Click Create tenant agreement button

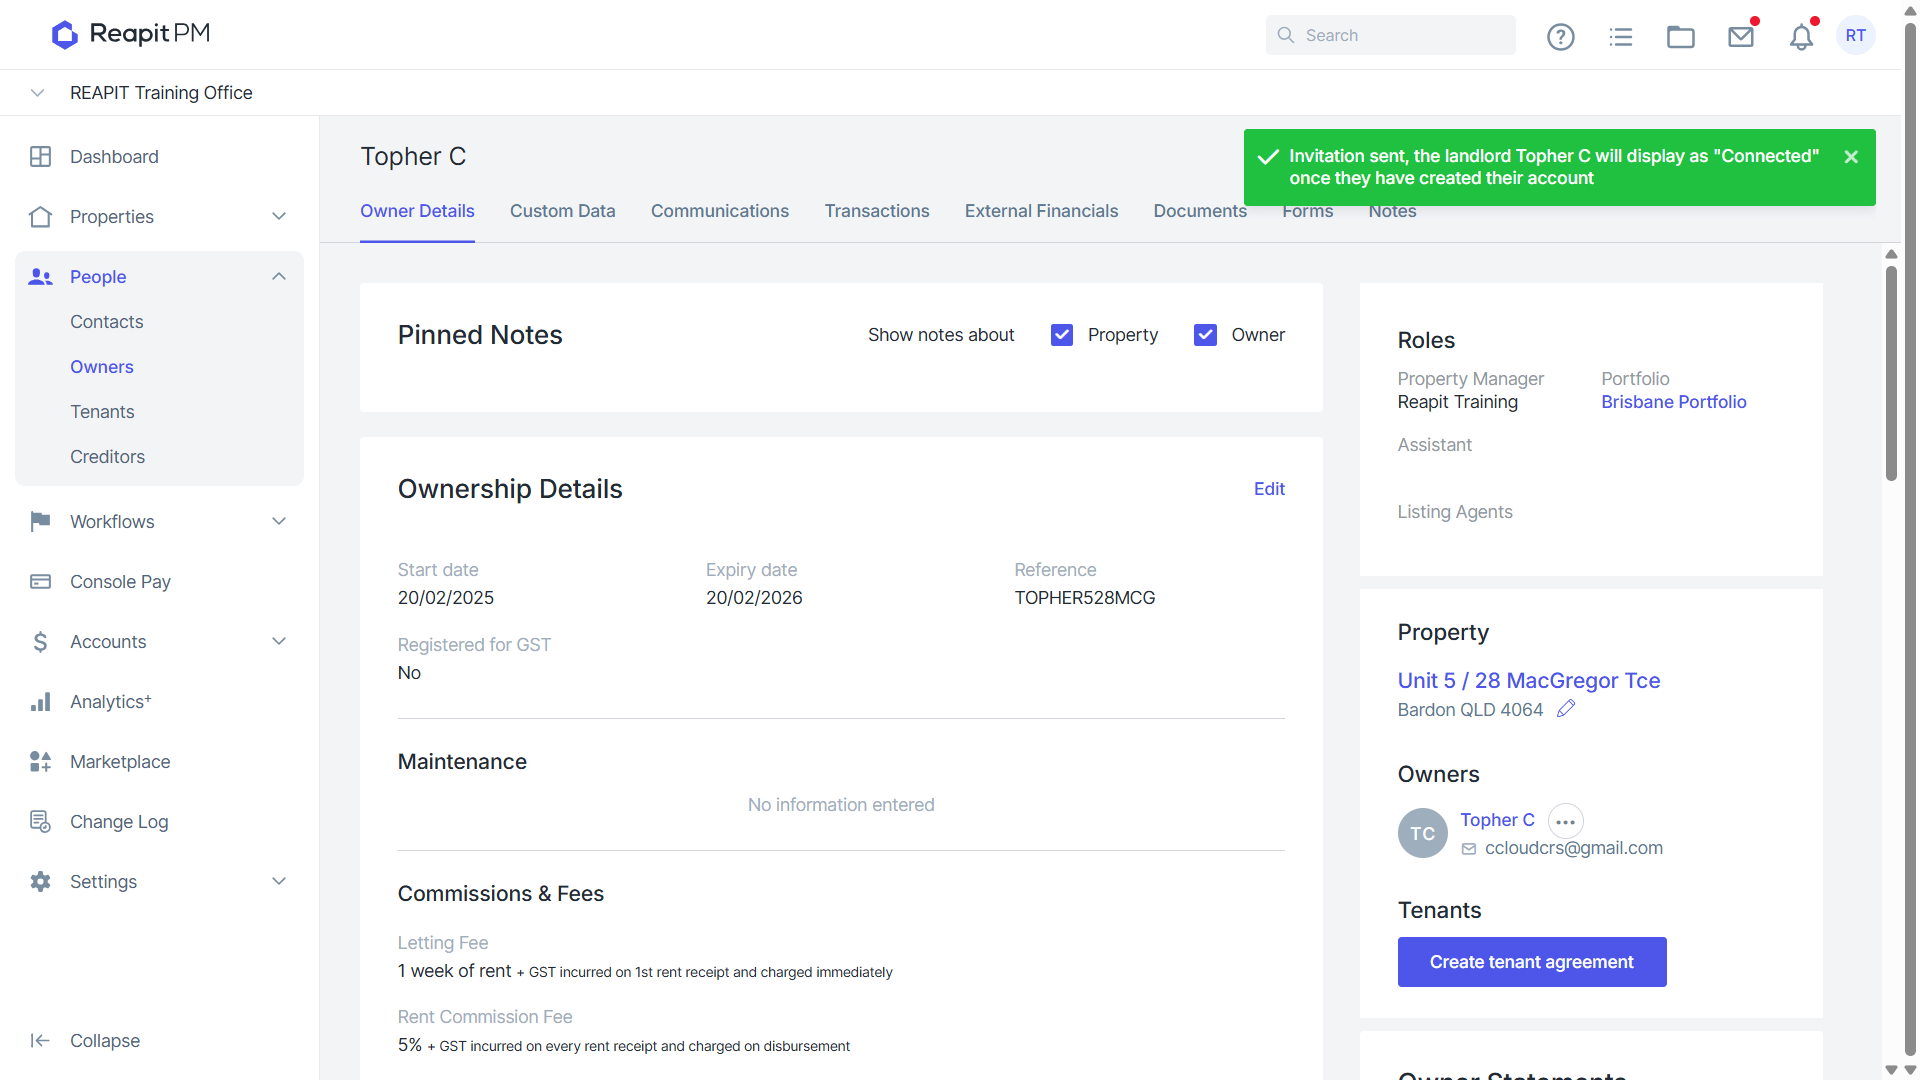1531,962
